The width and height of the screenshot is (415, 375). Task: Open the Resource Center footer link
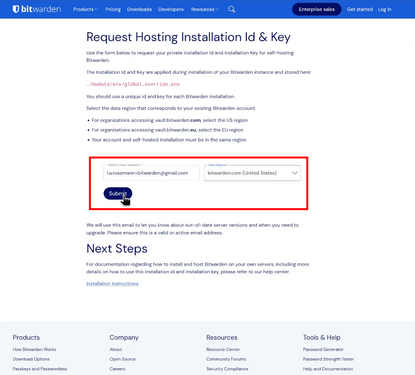click(x=223, y=349)
